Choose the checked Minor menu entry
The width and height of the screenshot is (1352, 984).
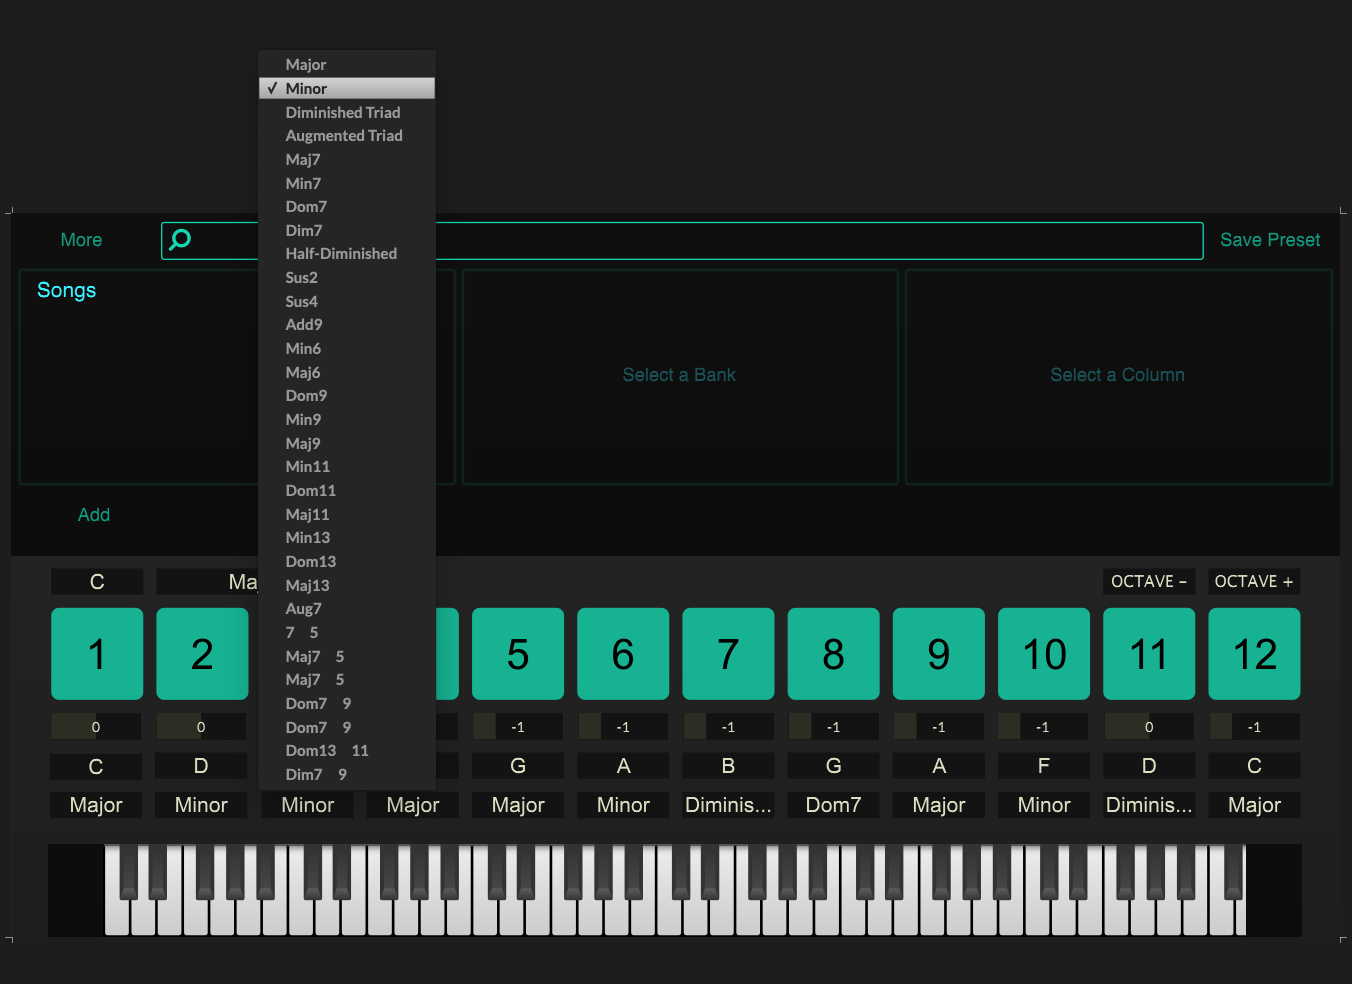click(347, 88)
